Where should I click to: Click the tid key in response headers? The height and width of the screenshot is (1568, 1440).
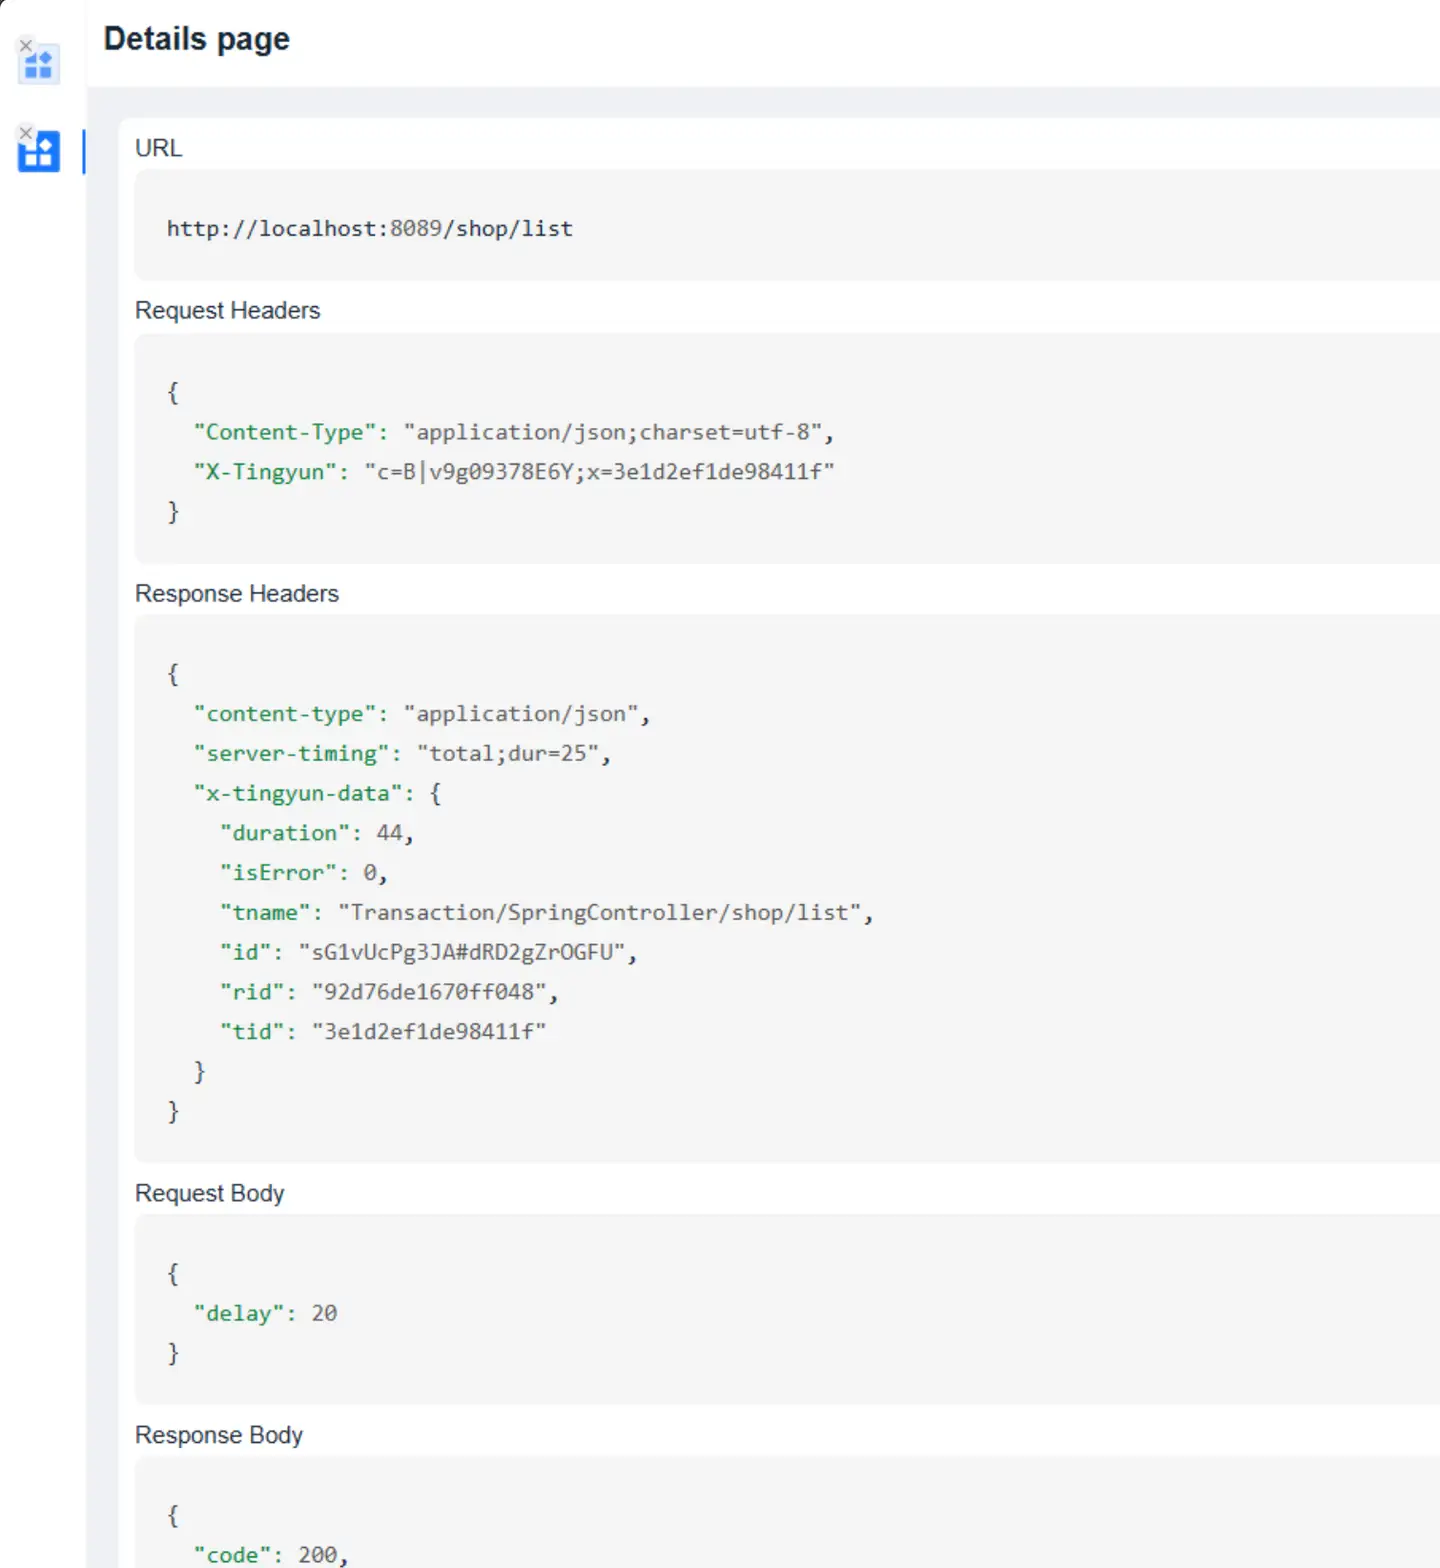tap(258, 1032)
